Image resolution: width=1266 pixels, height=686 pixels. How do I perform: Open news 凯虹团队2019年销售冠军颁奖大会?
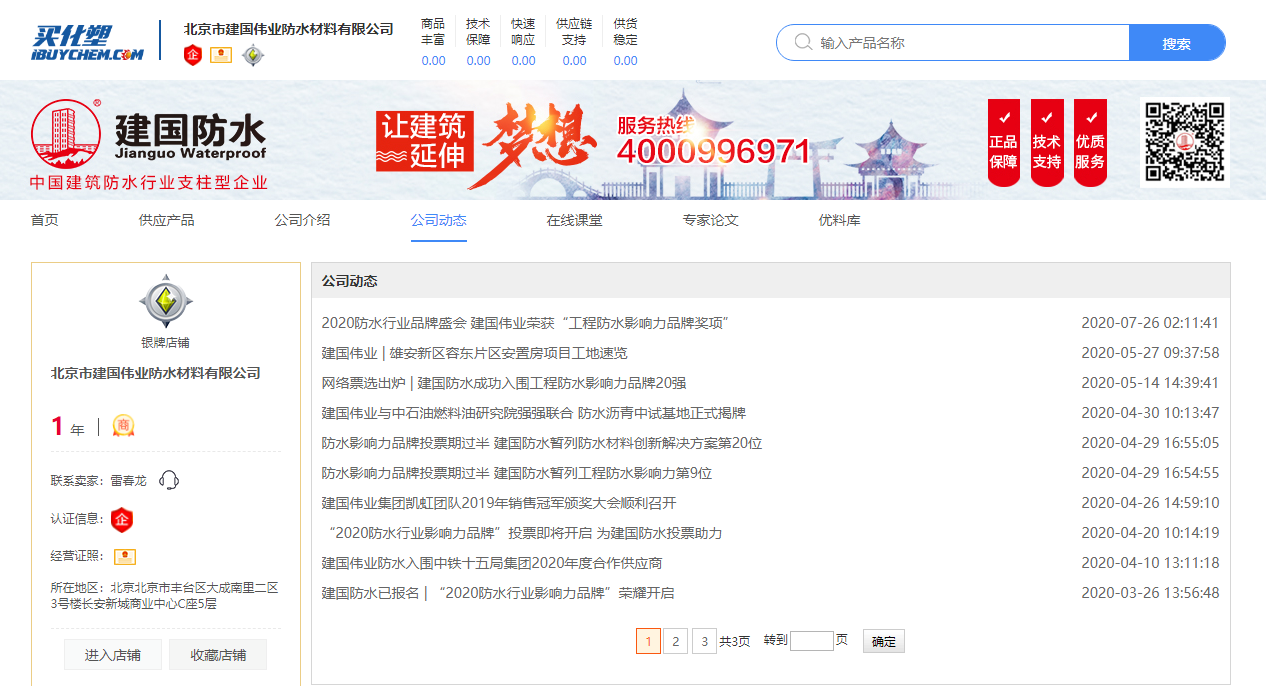[x=498, y=503]
